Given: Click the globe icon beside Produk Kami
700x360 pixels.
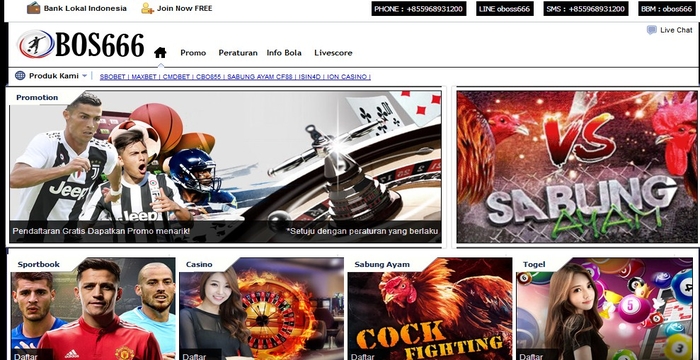Looking at the screenshot, I should (20, 75).
